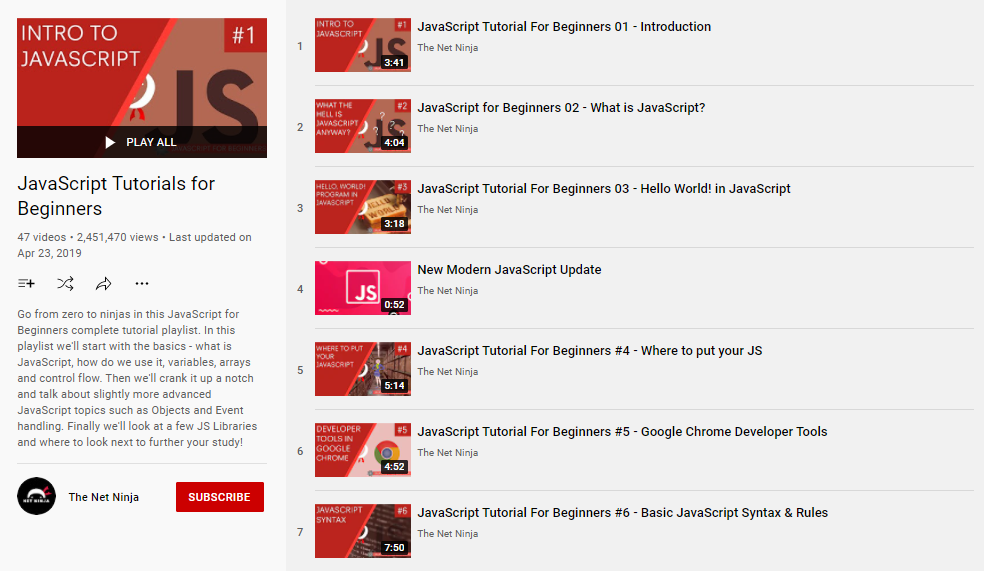This screenshot has height=571, width=984.
Task: Click channel name under Chrome Developer Tools video
Action: (x=447, y=452)
